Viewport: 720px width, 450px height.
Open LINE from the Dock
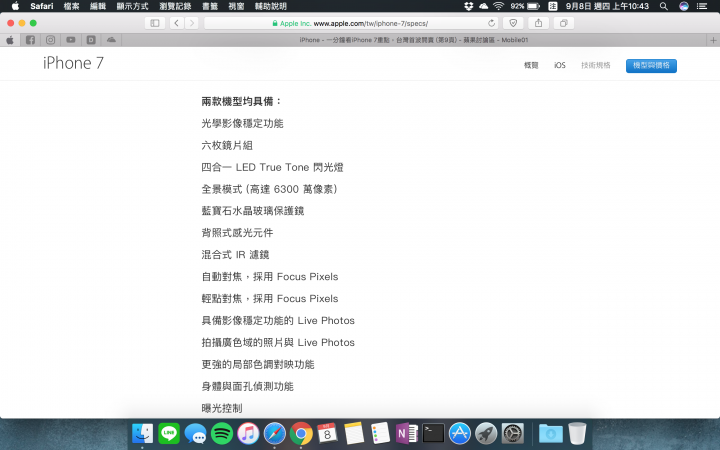coord(169,433)
